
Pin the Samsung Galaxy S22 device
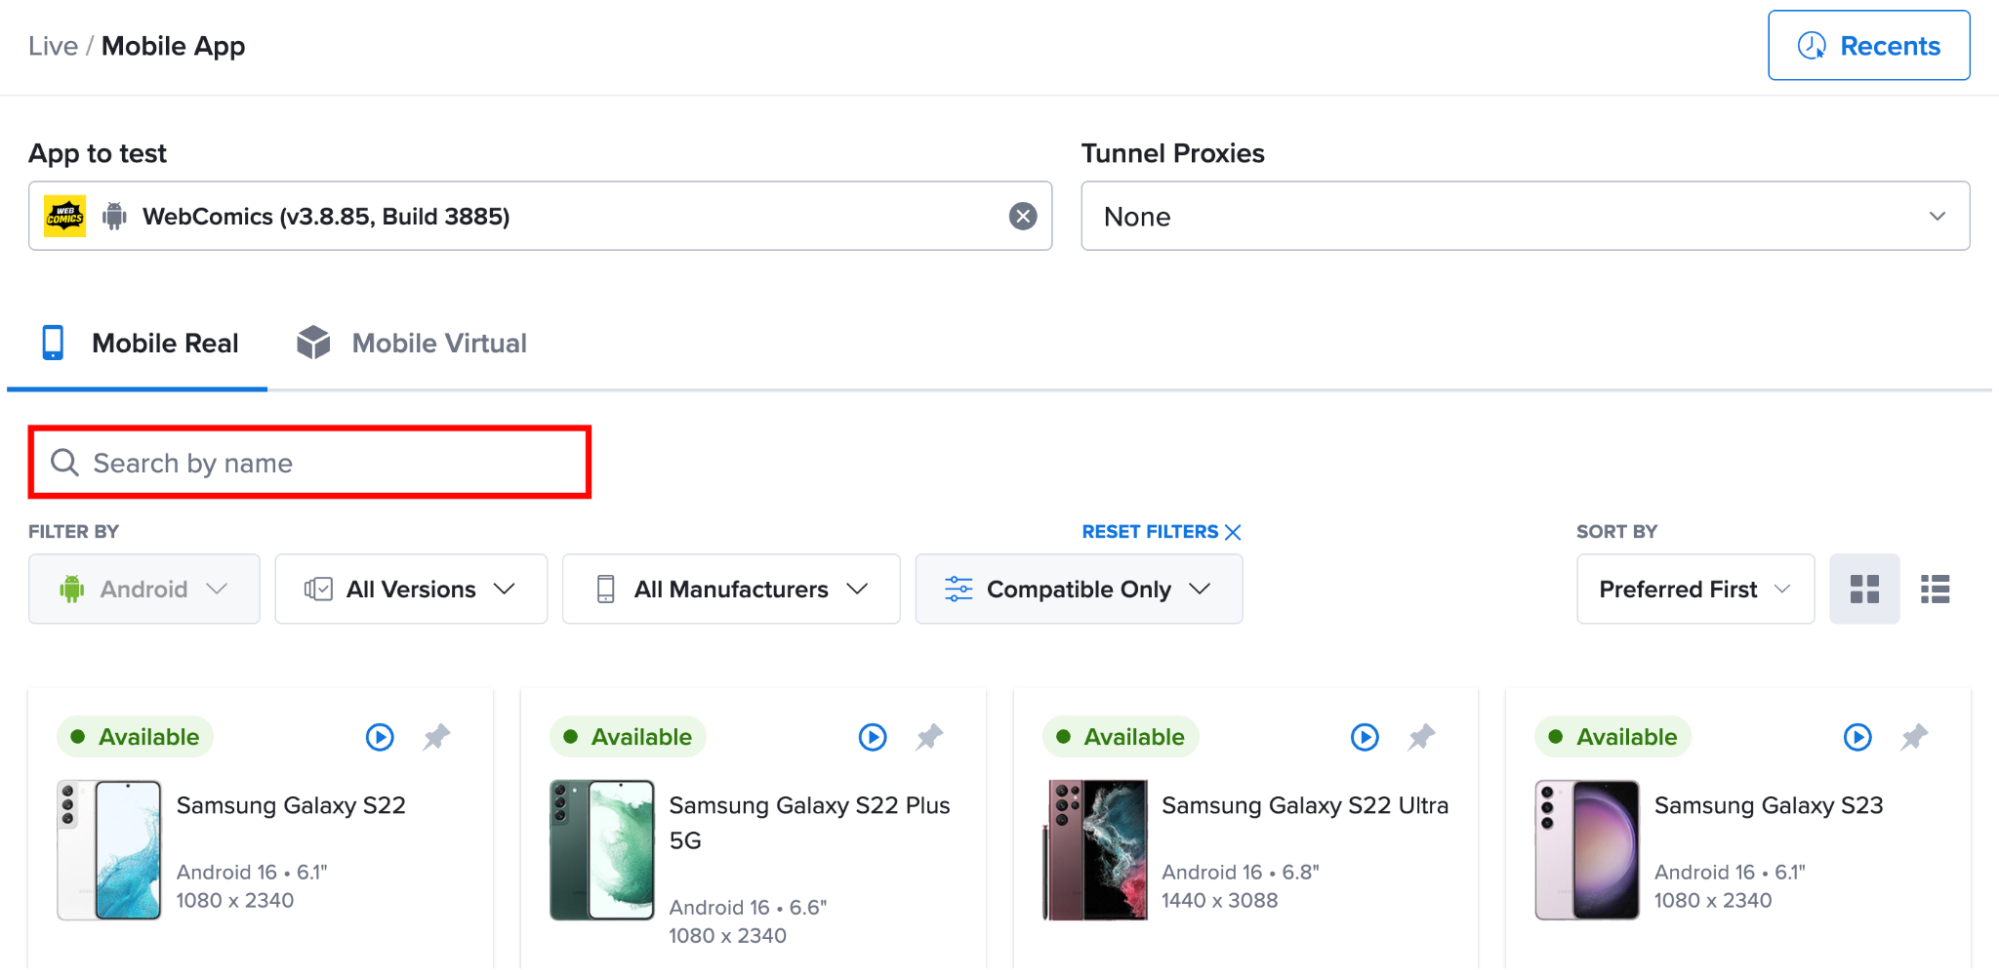tap(436, 737)
